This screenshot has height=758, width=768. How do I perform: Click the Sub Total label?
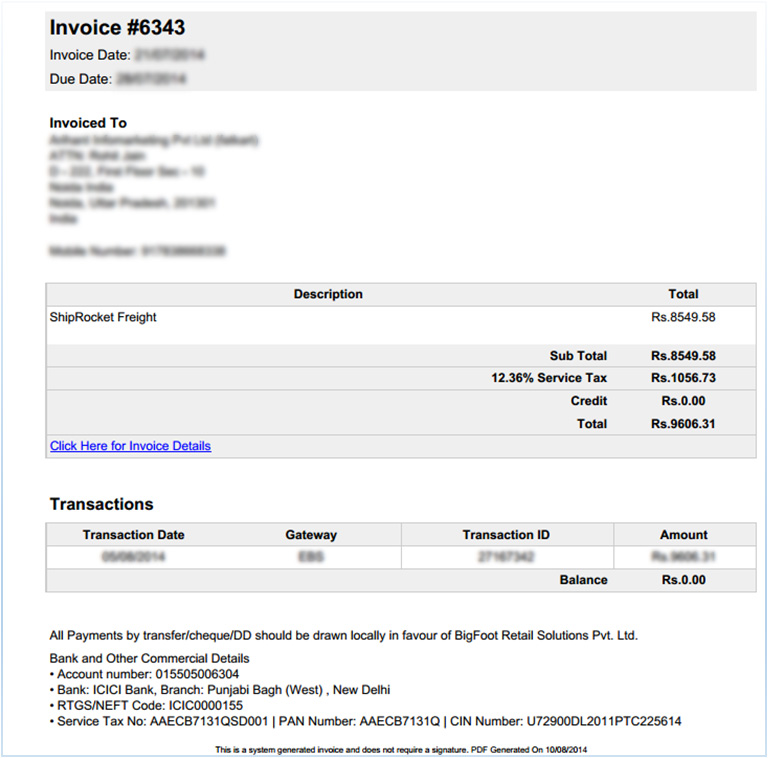click(578, 356)
